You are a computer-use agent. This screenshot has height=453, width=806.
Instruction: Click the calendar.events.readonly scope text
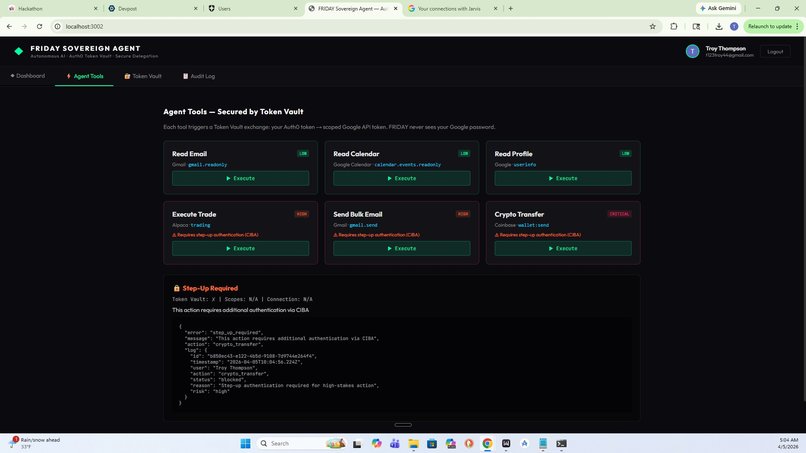(x=408, y=165)
